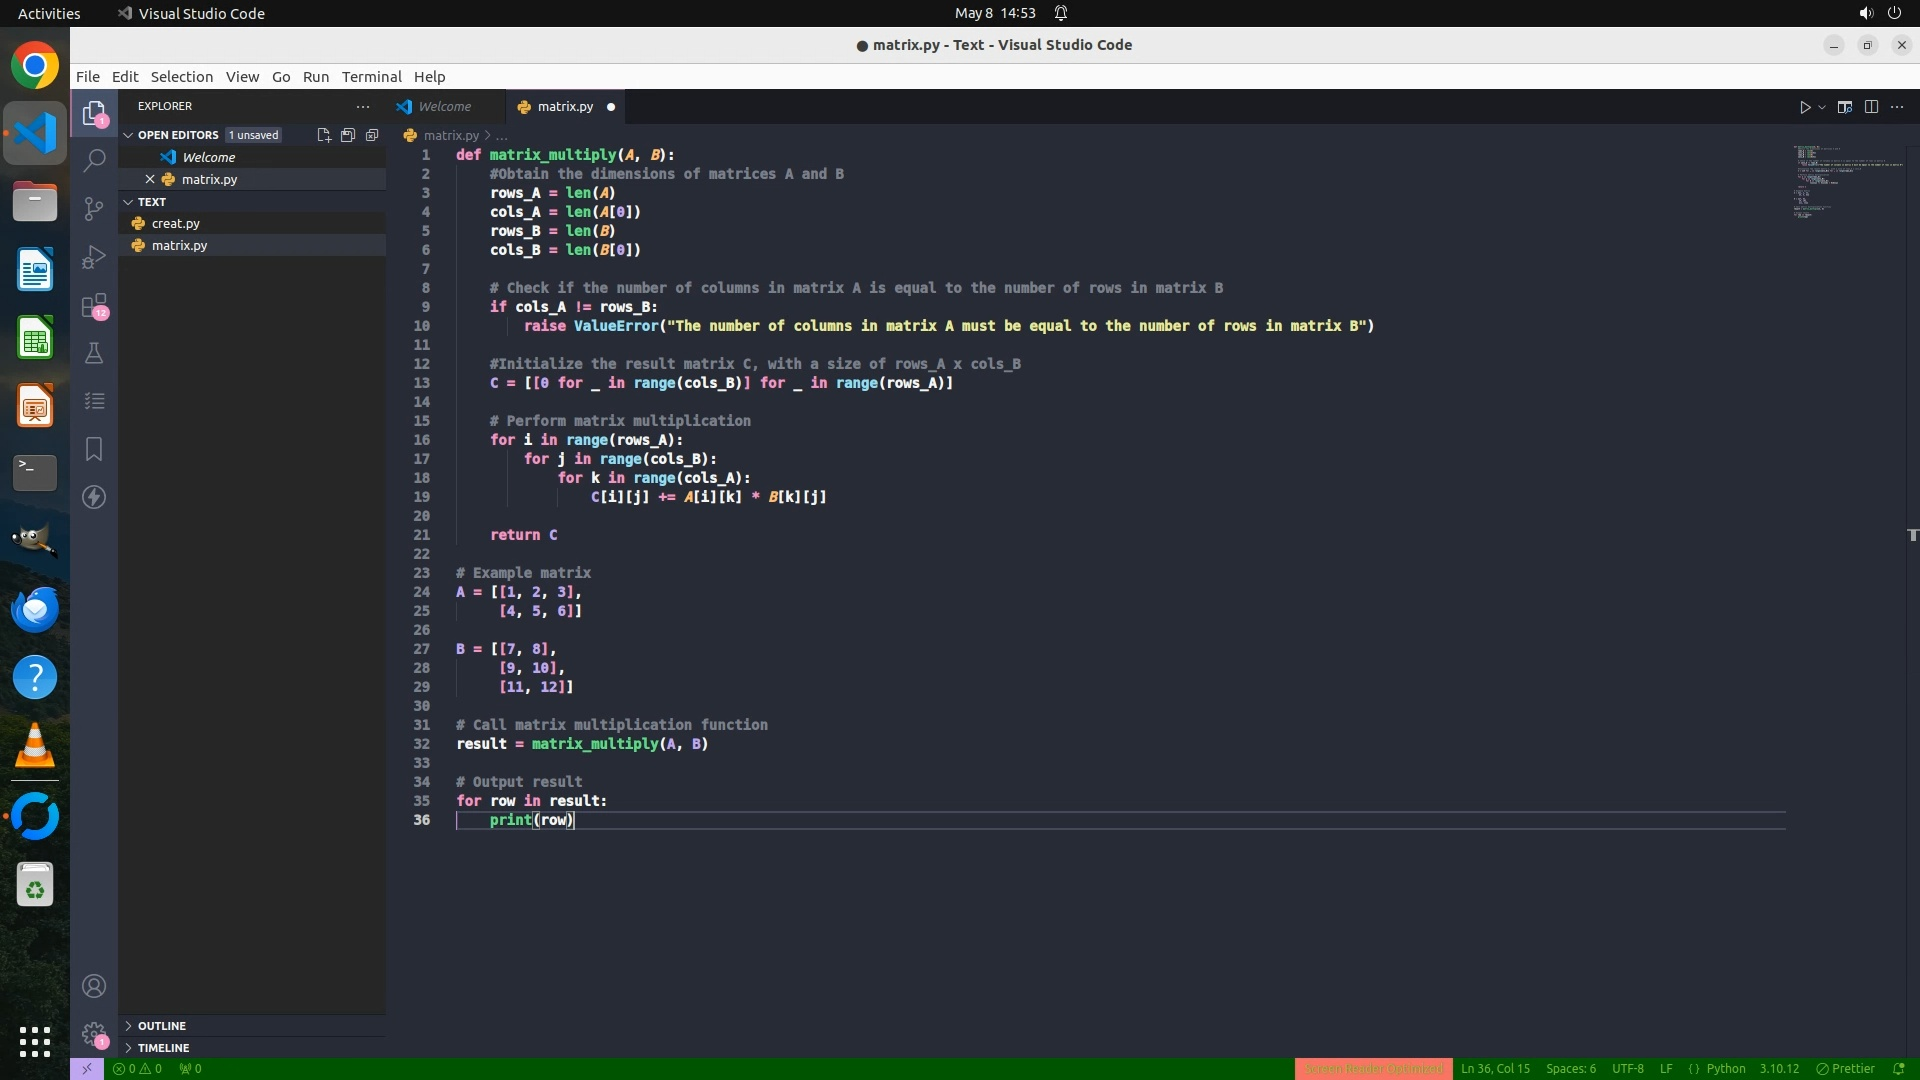Viewport: 1920px width, 1080px height.
Task: Open the Source Control view
Action: click(94, 208)
